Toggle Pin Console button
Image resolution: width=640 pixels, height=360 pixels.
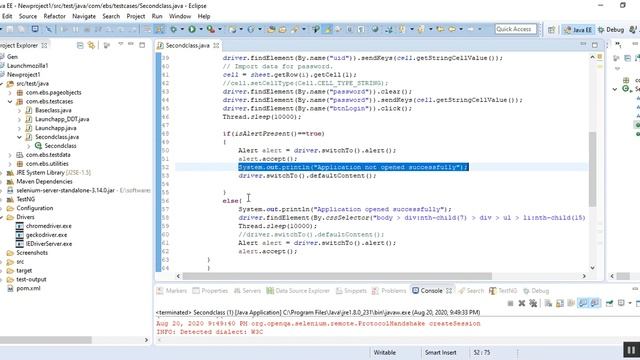coord(609,303)
